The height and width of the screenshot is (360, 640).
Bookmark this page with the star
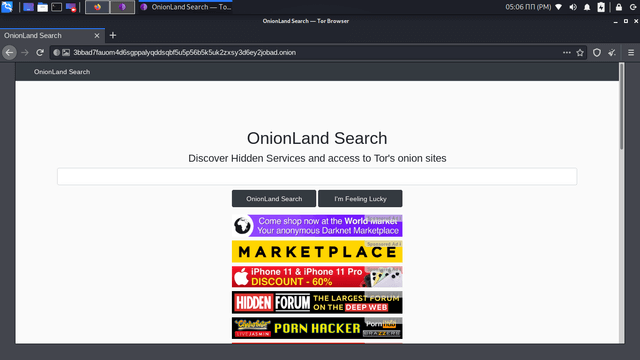(x=580, y=53)
